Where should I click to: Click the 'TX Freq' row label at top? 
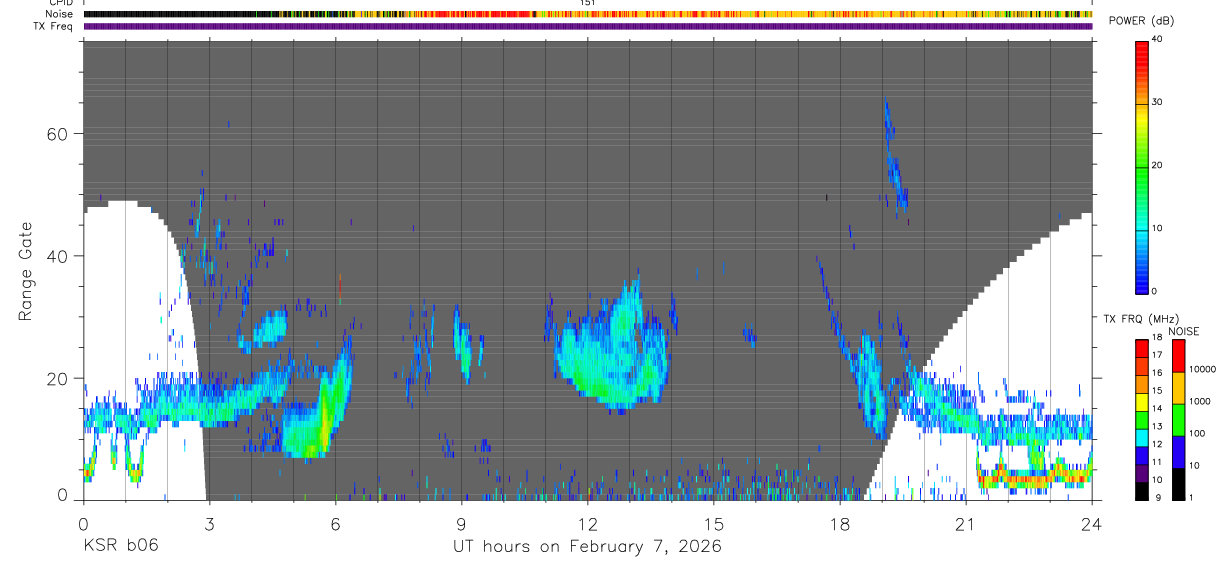(x=54, y=26)
